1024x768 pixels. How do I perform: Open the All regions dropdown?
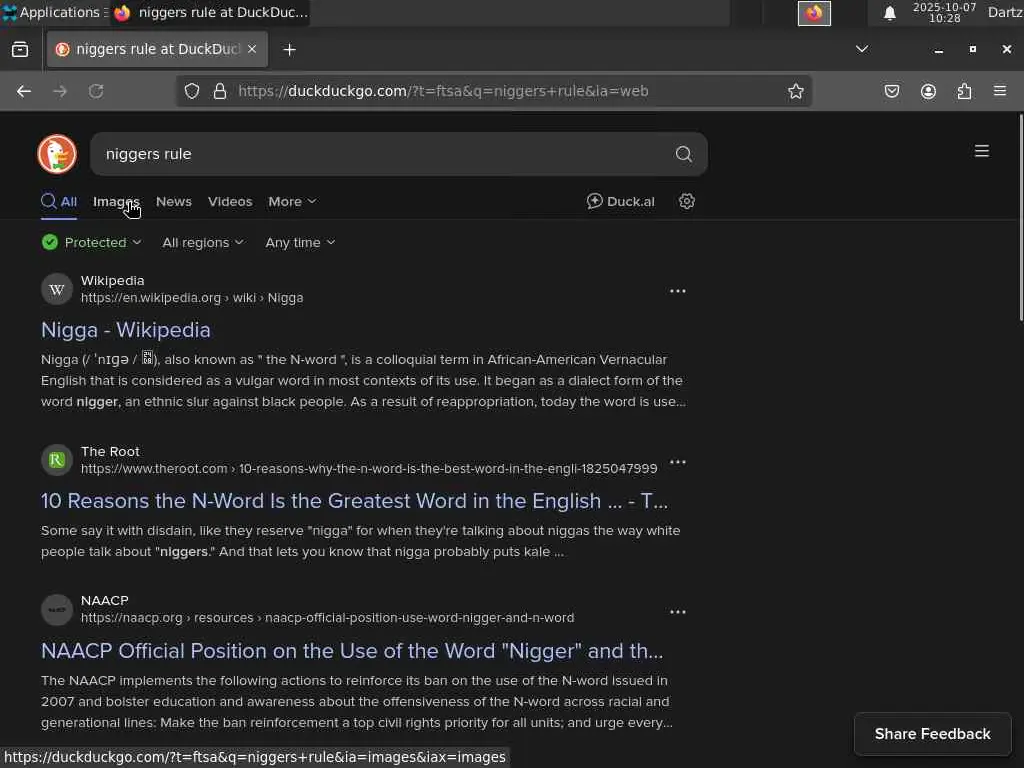pos(202,242)
